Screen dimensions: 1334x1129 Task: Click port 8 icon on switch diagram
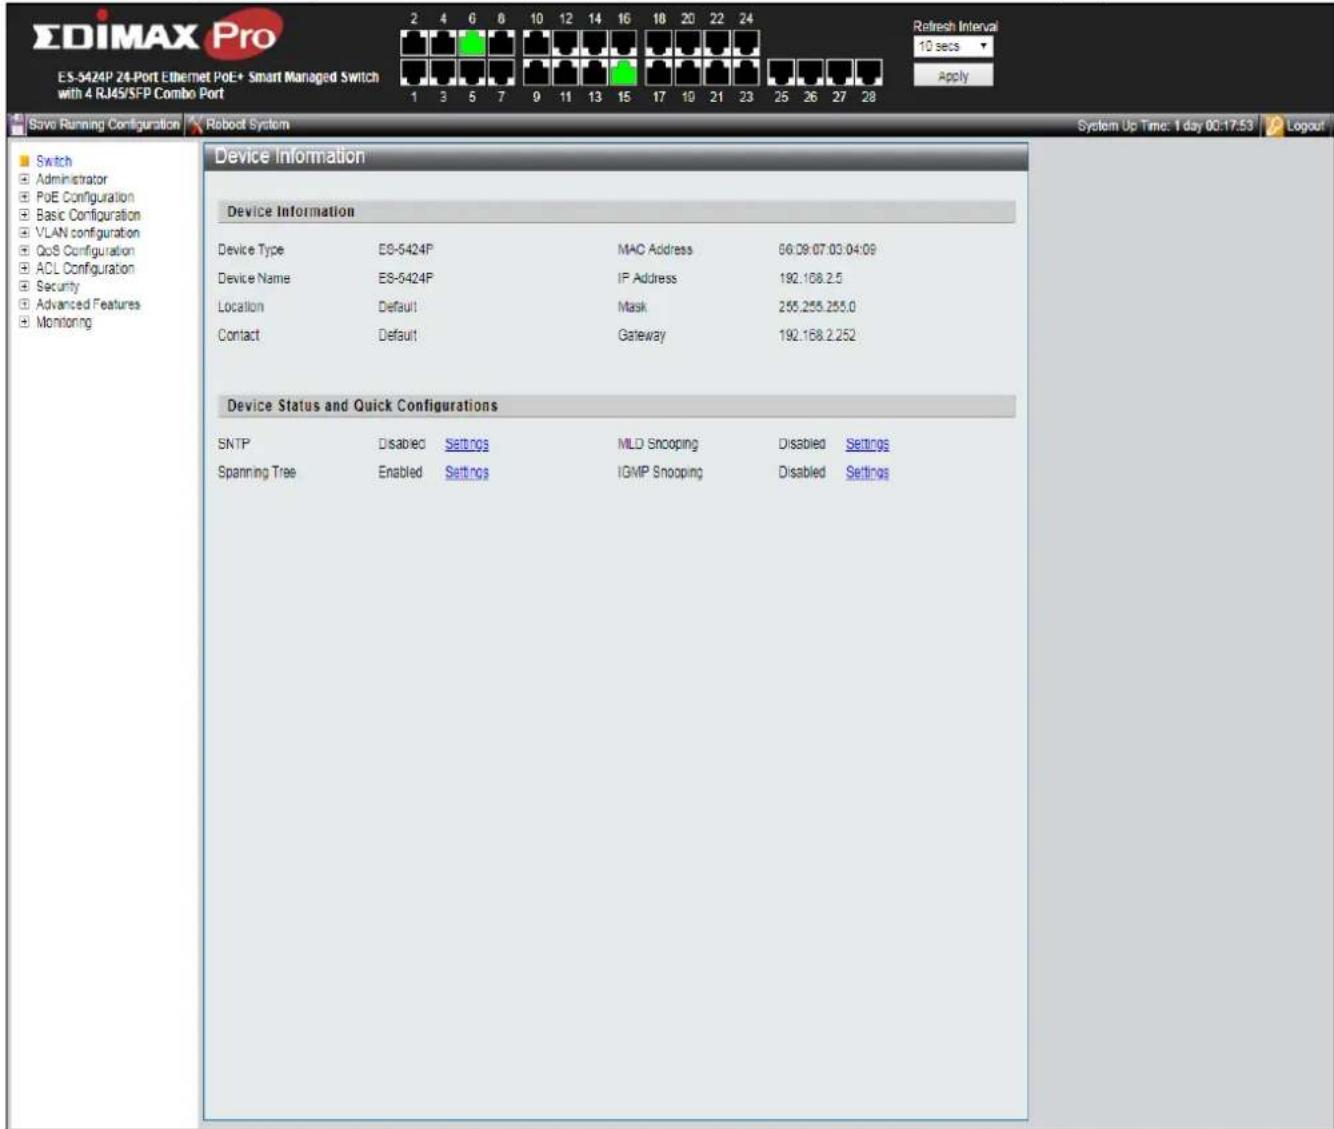501,43
